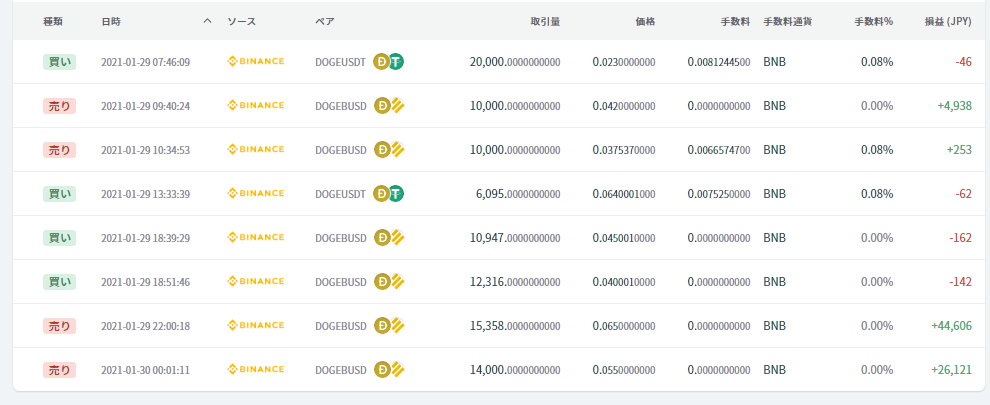Viewport: 990px width, 405px height.
Task: Click the Binance logo in the 18:51:46 row
Action: click(256, 282)
